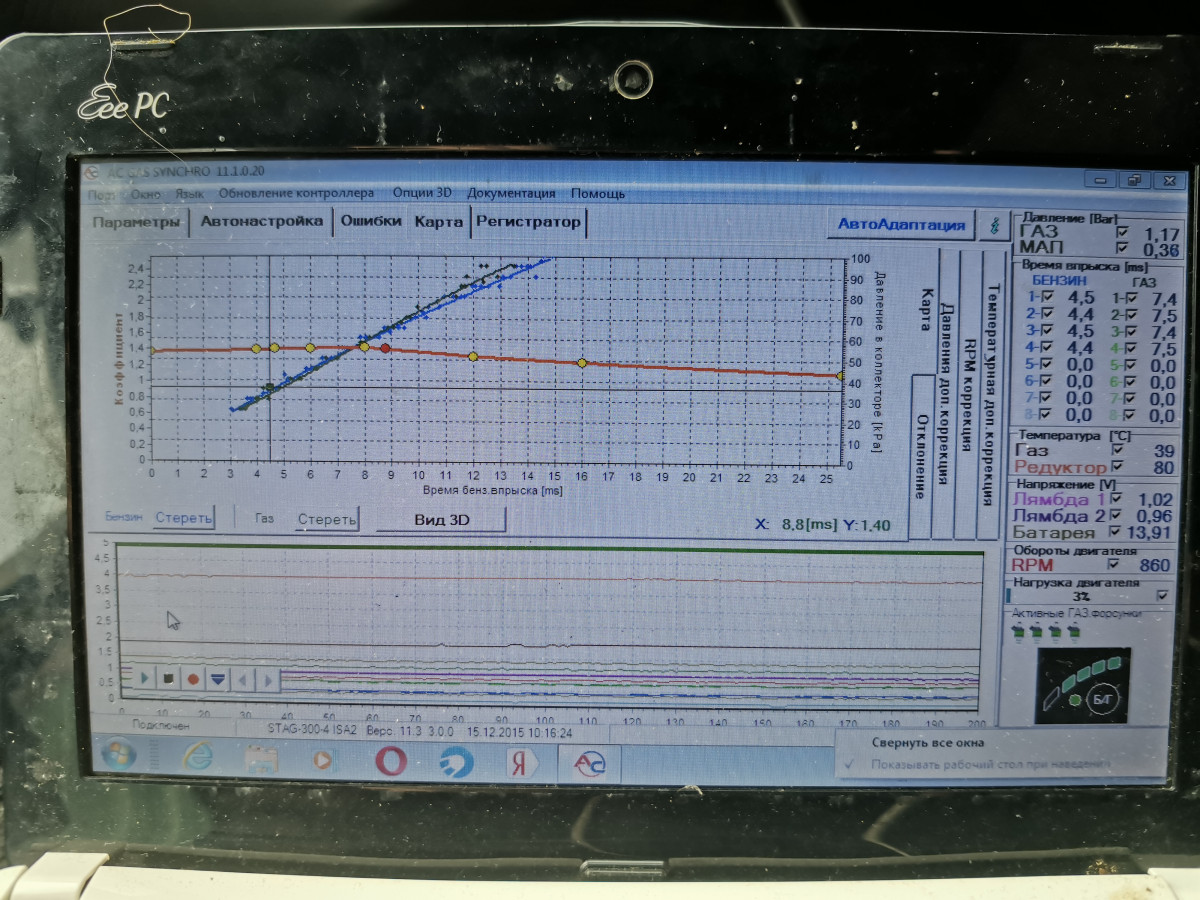Open the vertical Отклонение tab
This screenshot has width=1200, height=900.
pyautogui.click(x=921, y=456)
